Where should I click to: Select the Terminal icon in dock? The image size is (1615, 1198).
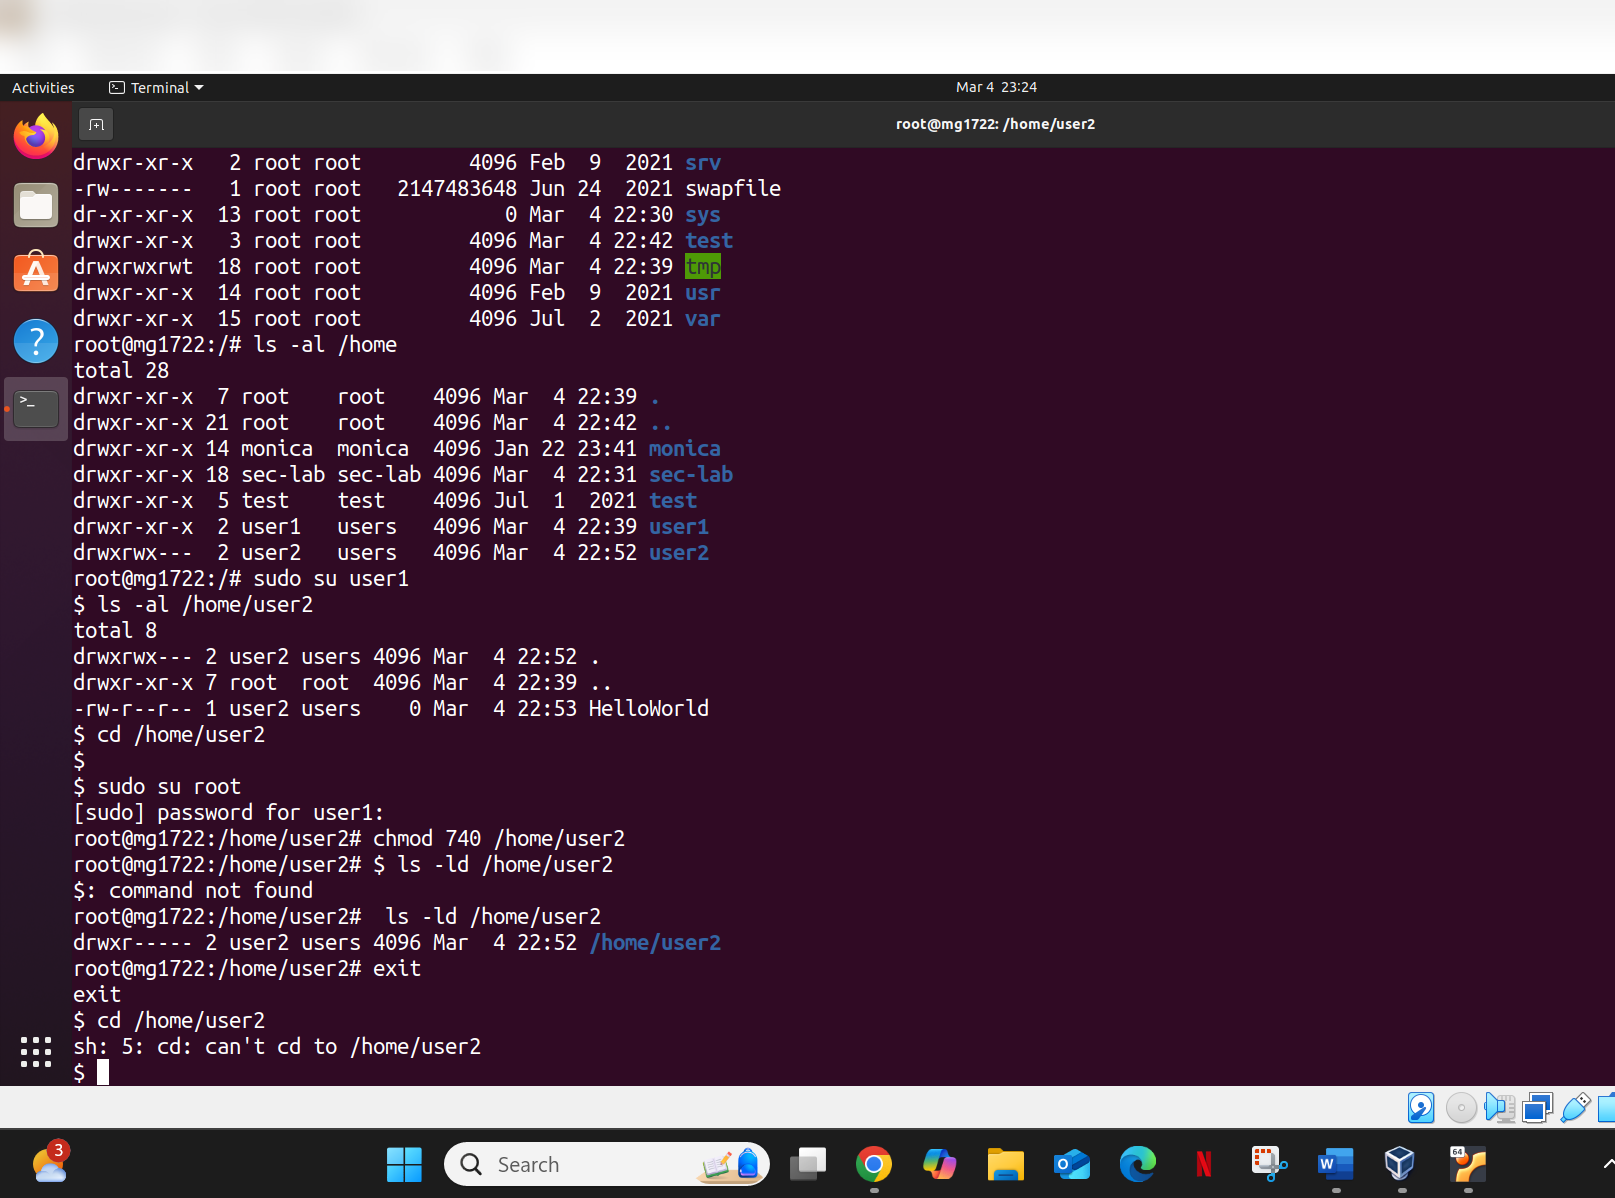tap(36, 409)
